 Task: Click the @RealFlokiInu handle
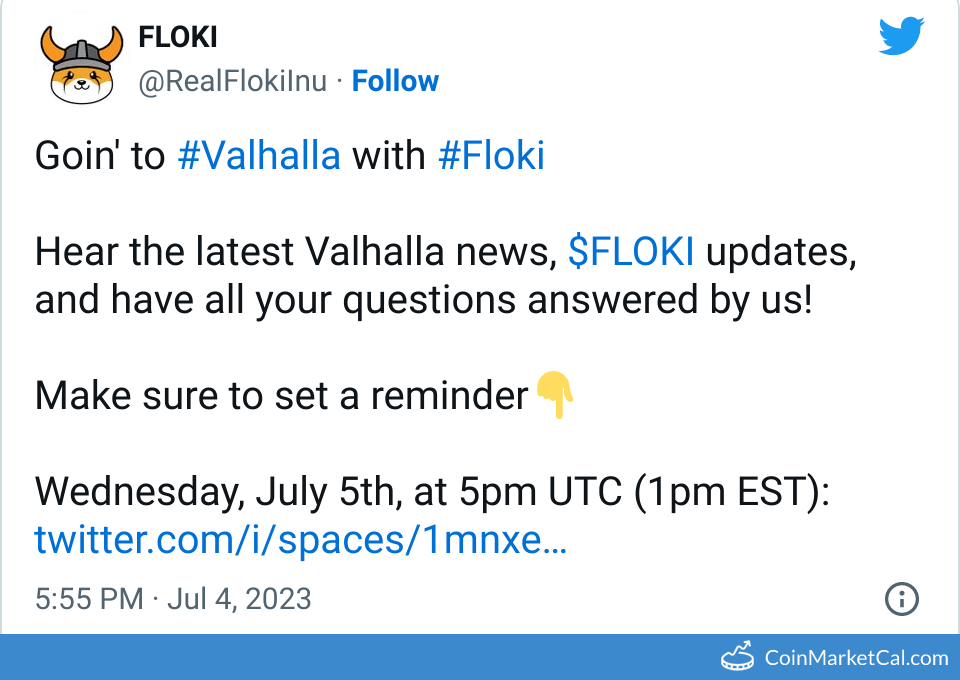tap(232, 81)
